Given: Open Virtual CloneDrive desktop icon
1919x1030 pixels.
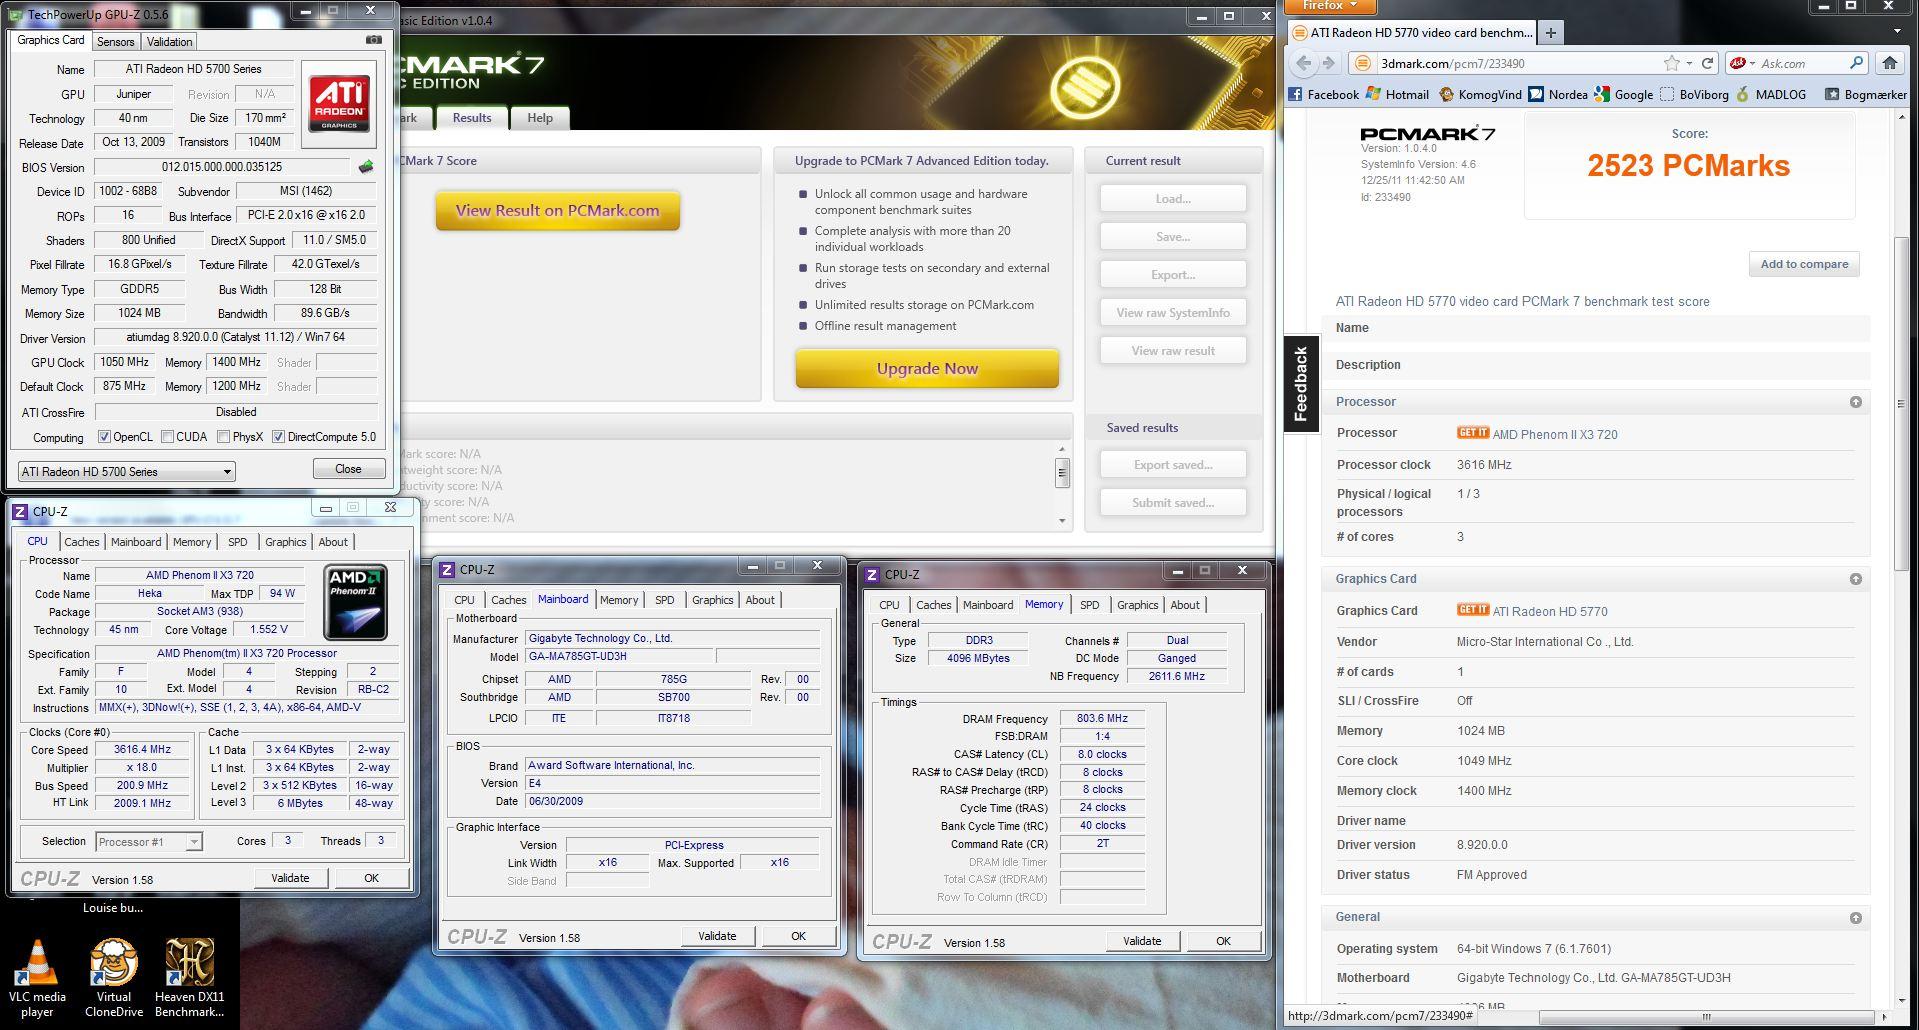Looking at the screenshot, I should tap(113, 979).
